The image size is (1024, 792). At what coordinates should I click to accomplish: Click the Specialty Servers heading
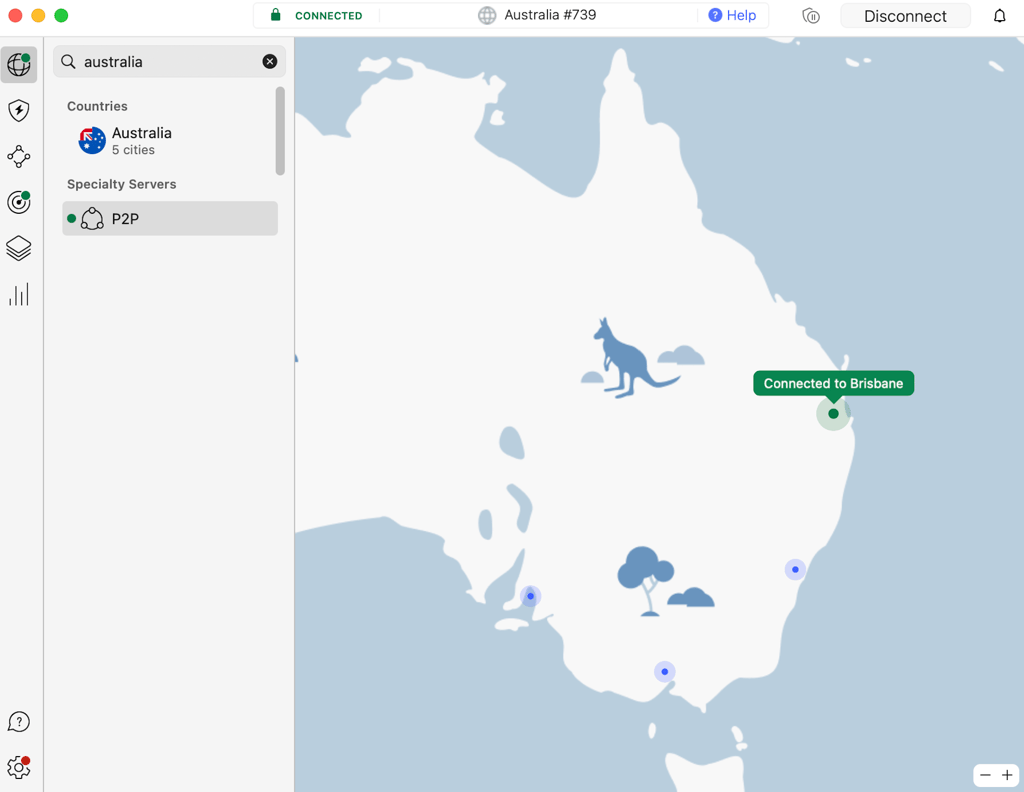[121, 184]
